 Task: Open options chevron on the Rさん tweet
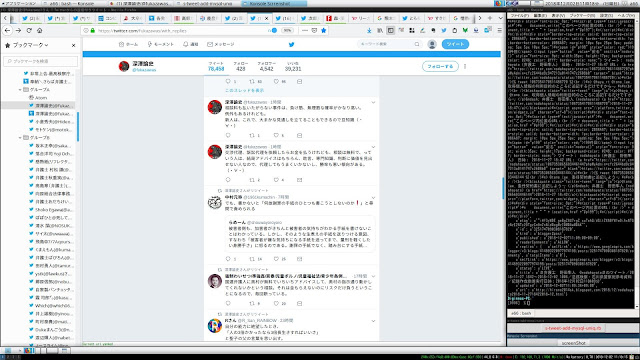[373, 321]
